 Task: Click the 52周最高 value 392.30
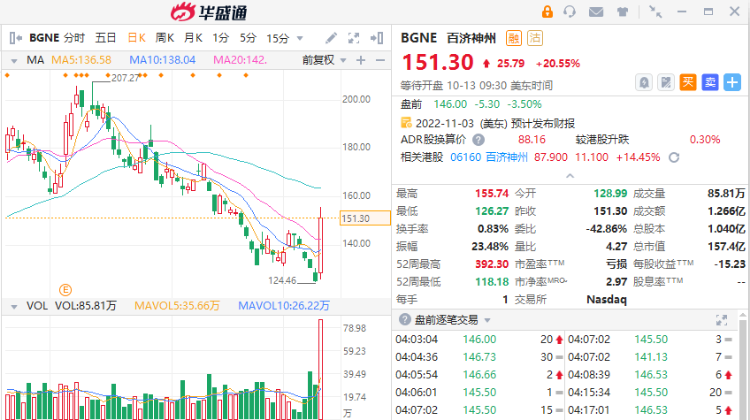click(x=492, y=264)
